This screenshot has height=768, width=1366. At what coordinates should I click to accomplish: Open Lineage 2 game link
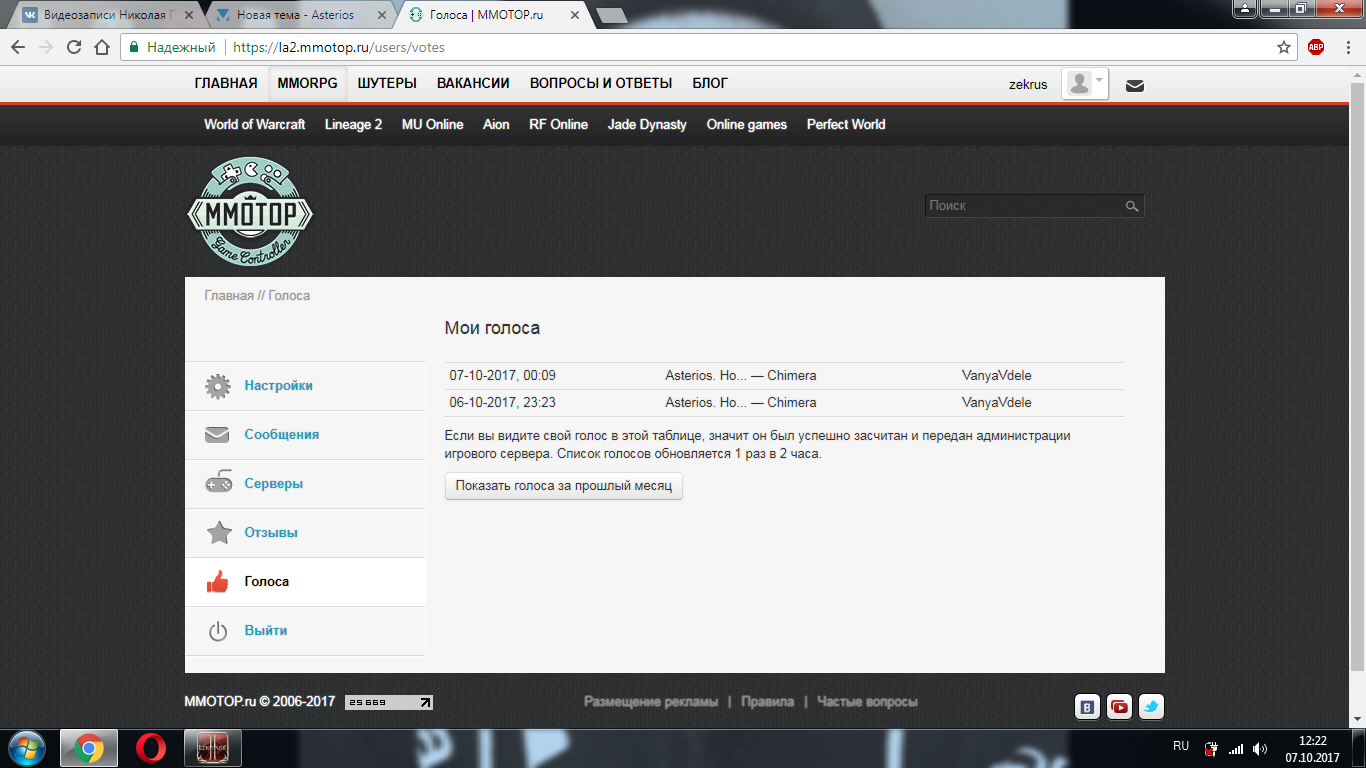coord(353,125)
